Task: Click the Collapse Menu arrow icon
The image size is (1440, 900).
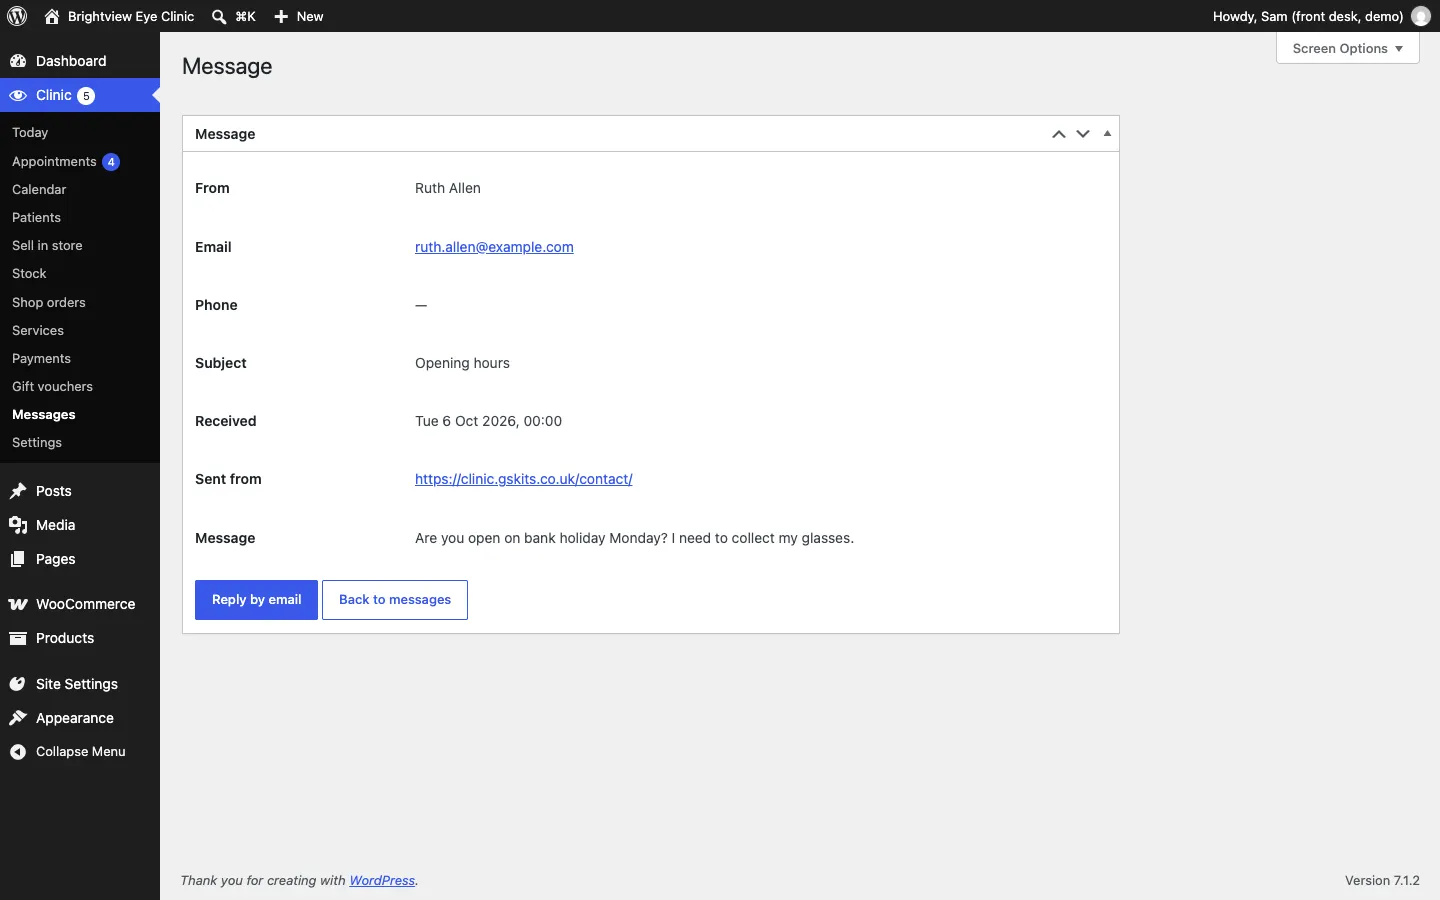Action: pyautogui.click(x=18, y=752)
